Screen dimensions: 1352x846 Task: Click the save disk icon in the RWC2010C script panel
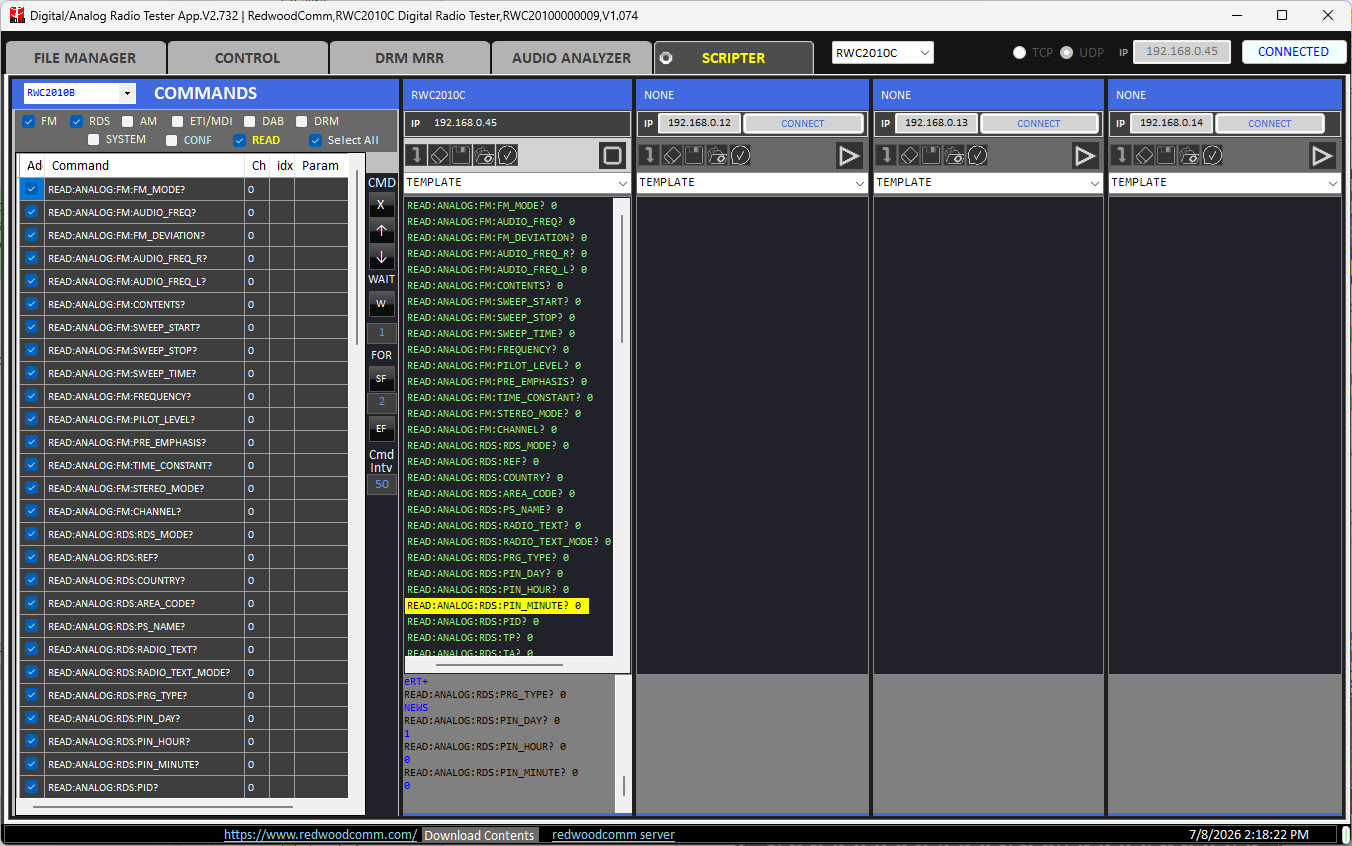click(461, 155)
